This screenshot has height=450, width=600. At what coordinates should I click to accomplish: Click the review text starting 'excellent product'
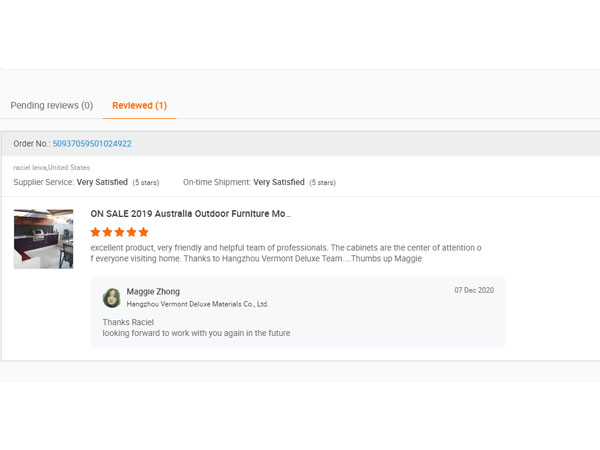(x=286, y=252)
